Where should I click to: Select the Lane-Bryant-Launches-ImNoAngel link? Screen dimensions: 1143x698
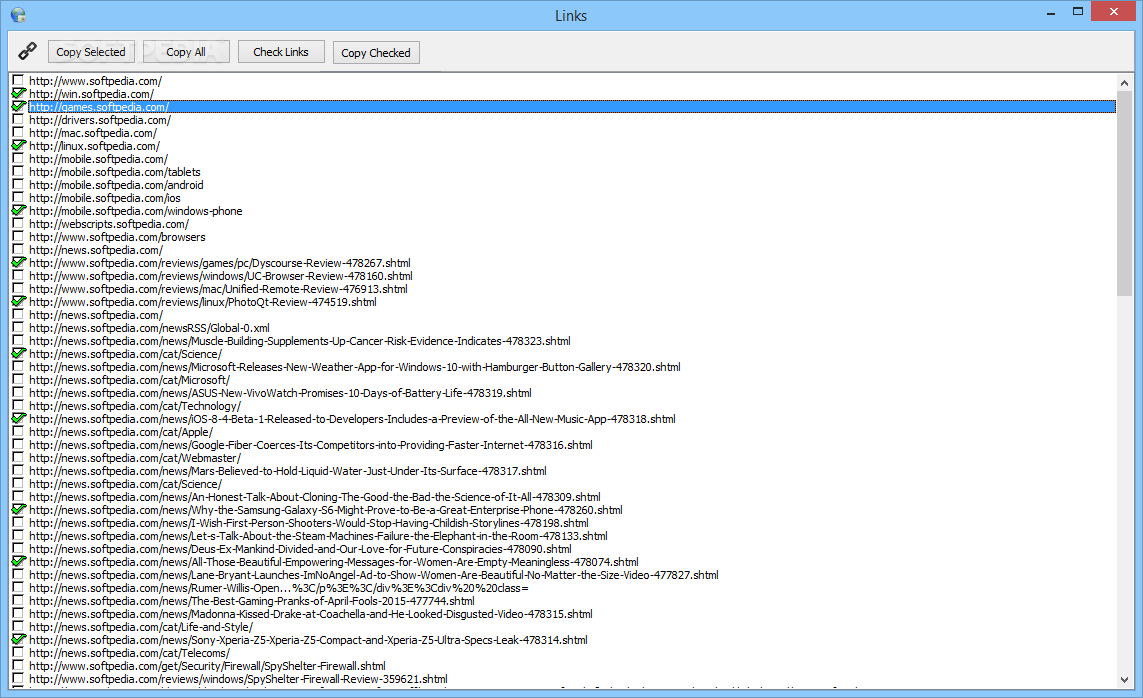(x=374, y=576)
